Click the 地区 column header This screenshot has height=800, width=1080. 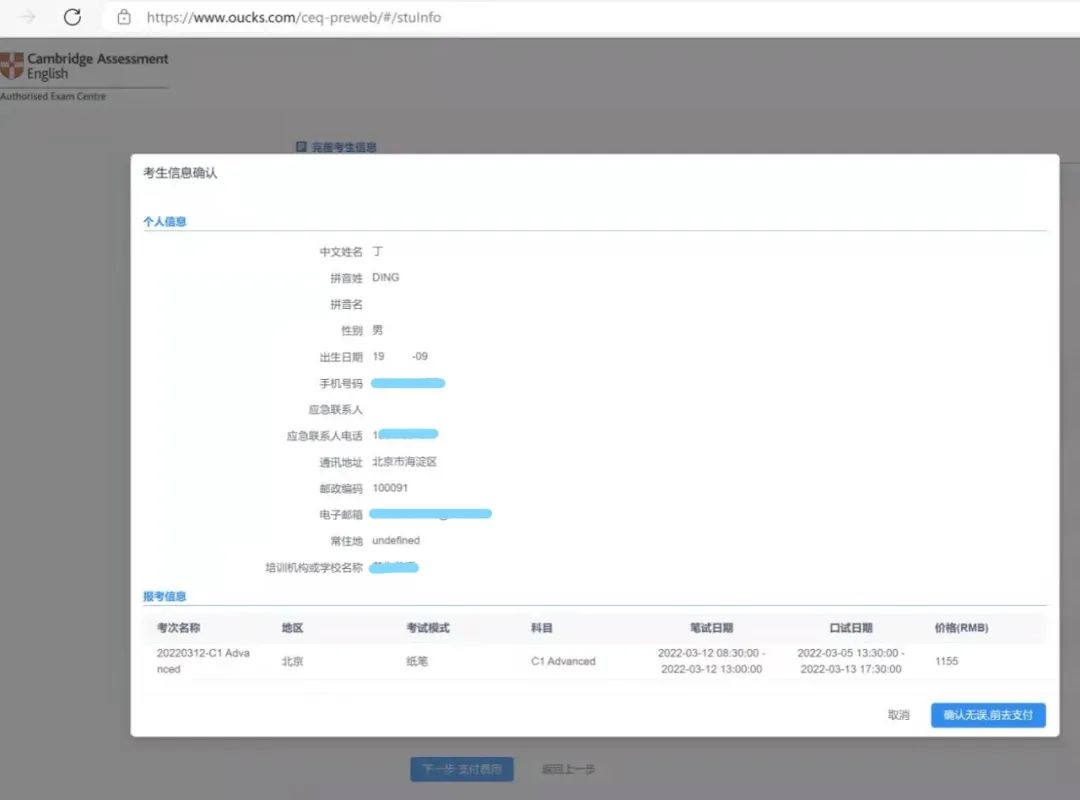293,628
